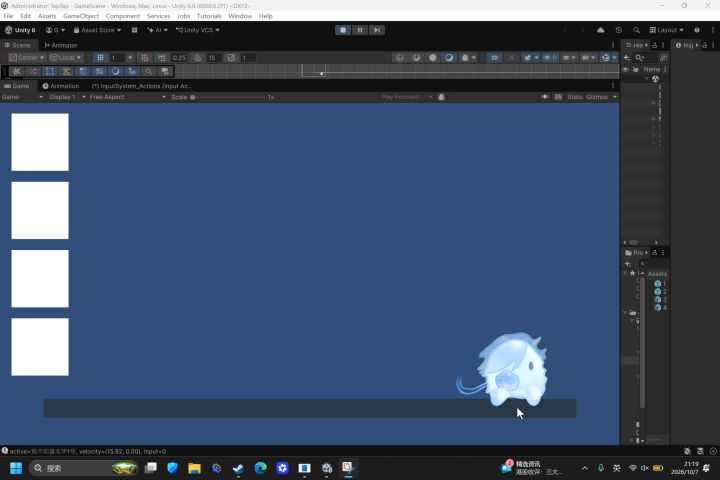Click the magnifier tool in the Scene overlay toolbar
Image resolution: width=720 pixels, height=480 pixels.
[x=148, y=71]
